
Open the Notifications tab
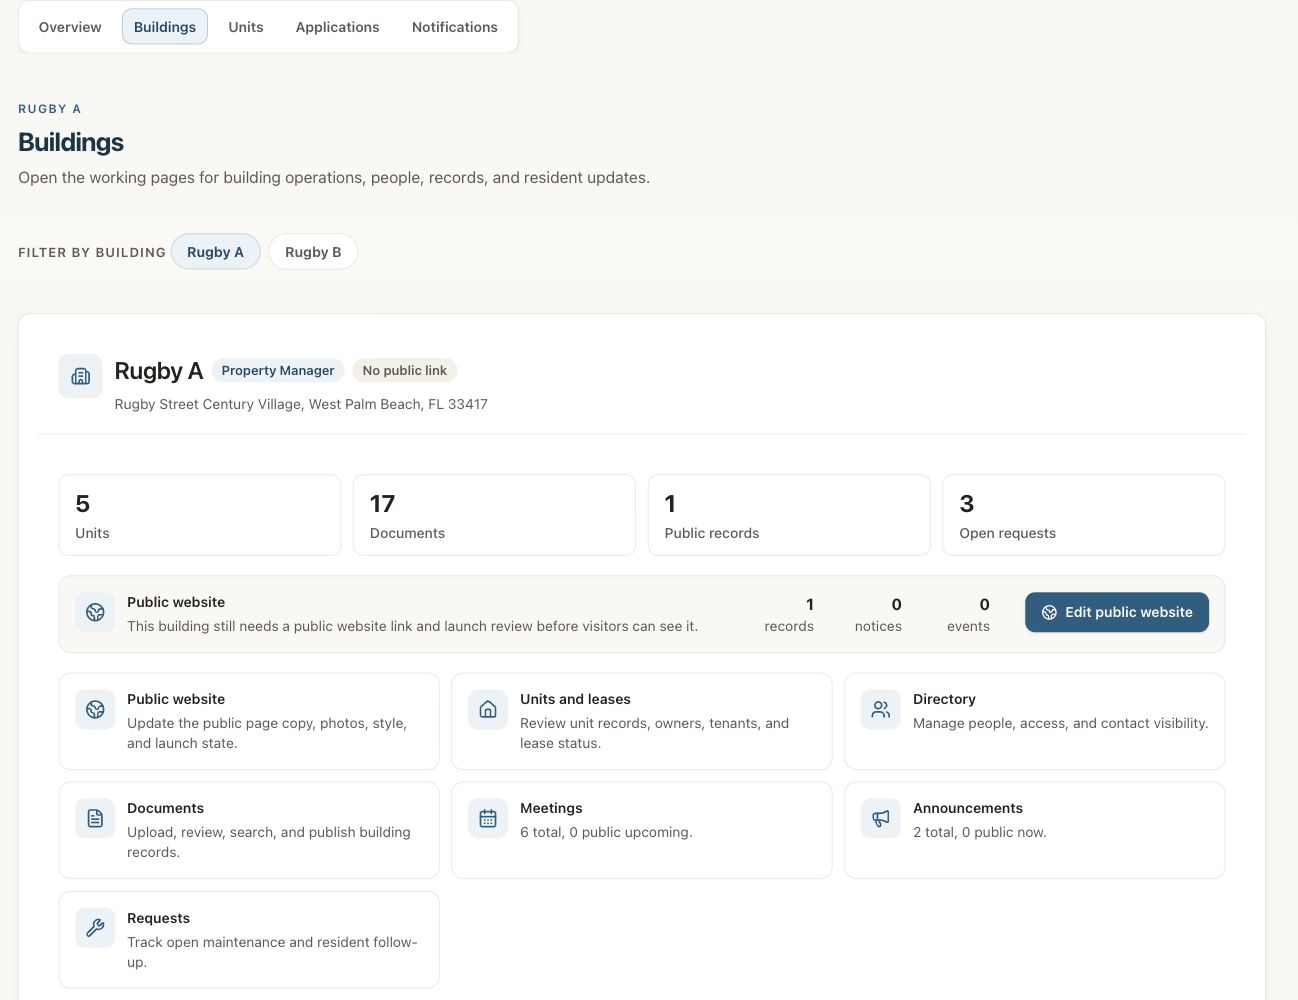point(455,27)
